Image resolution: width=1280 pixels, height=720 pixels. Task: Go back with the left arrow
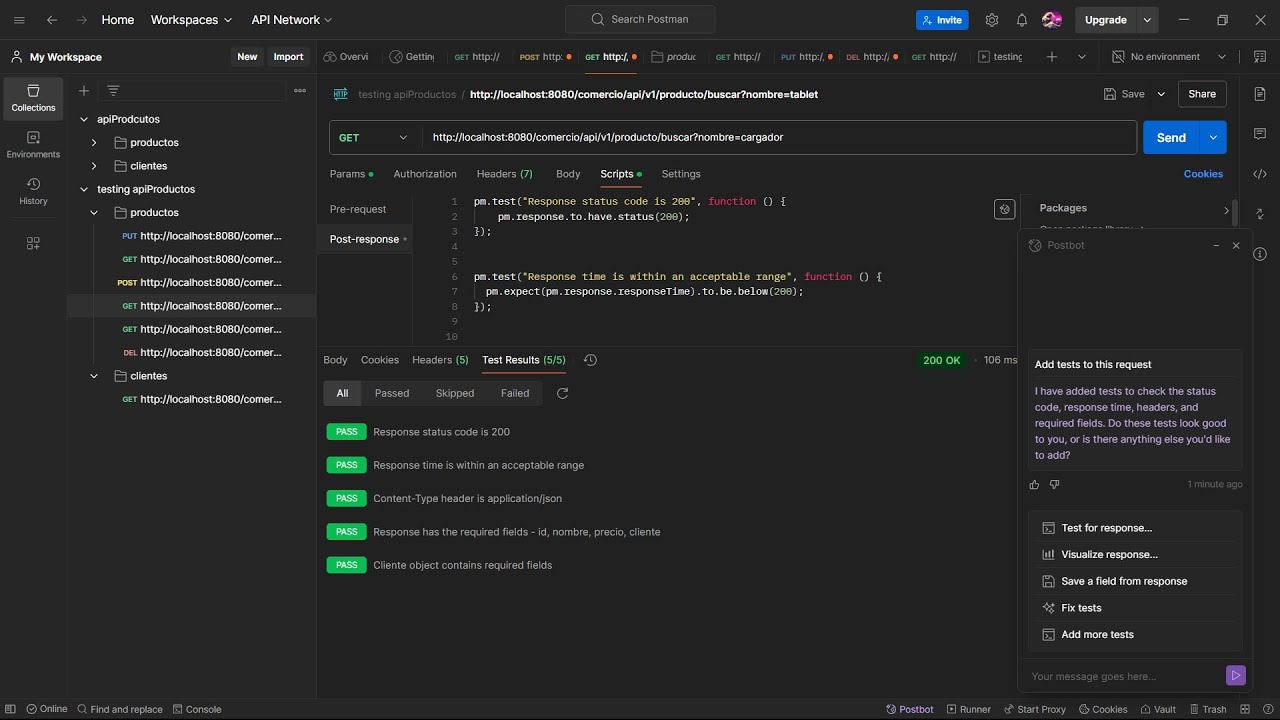[x=52, y=20]
